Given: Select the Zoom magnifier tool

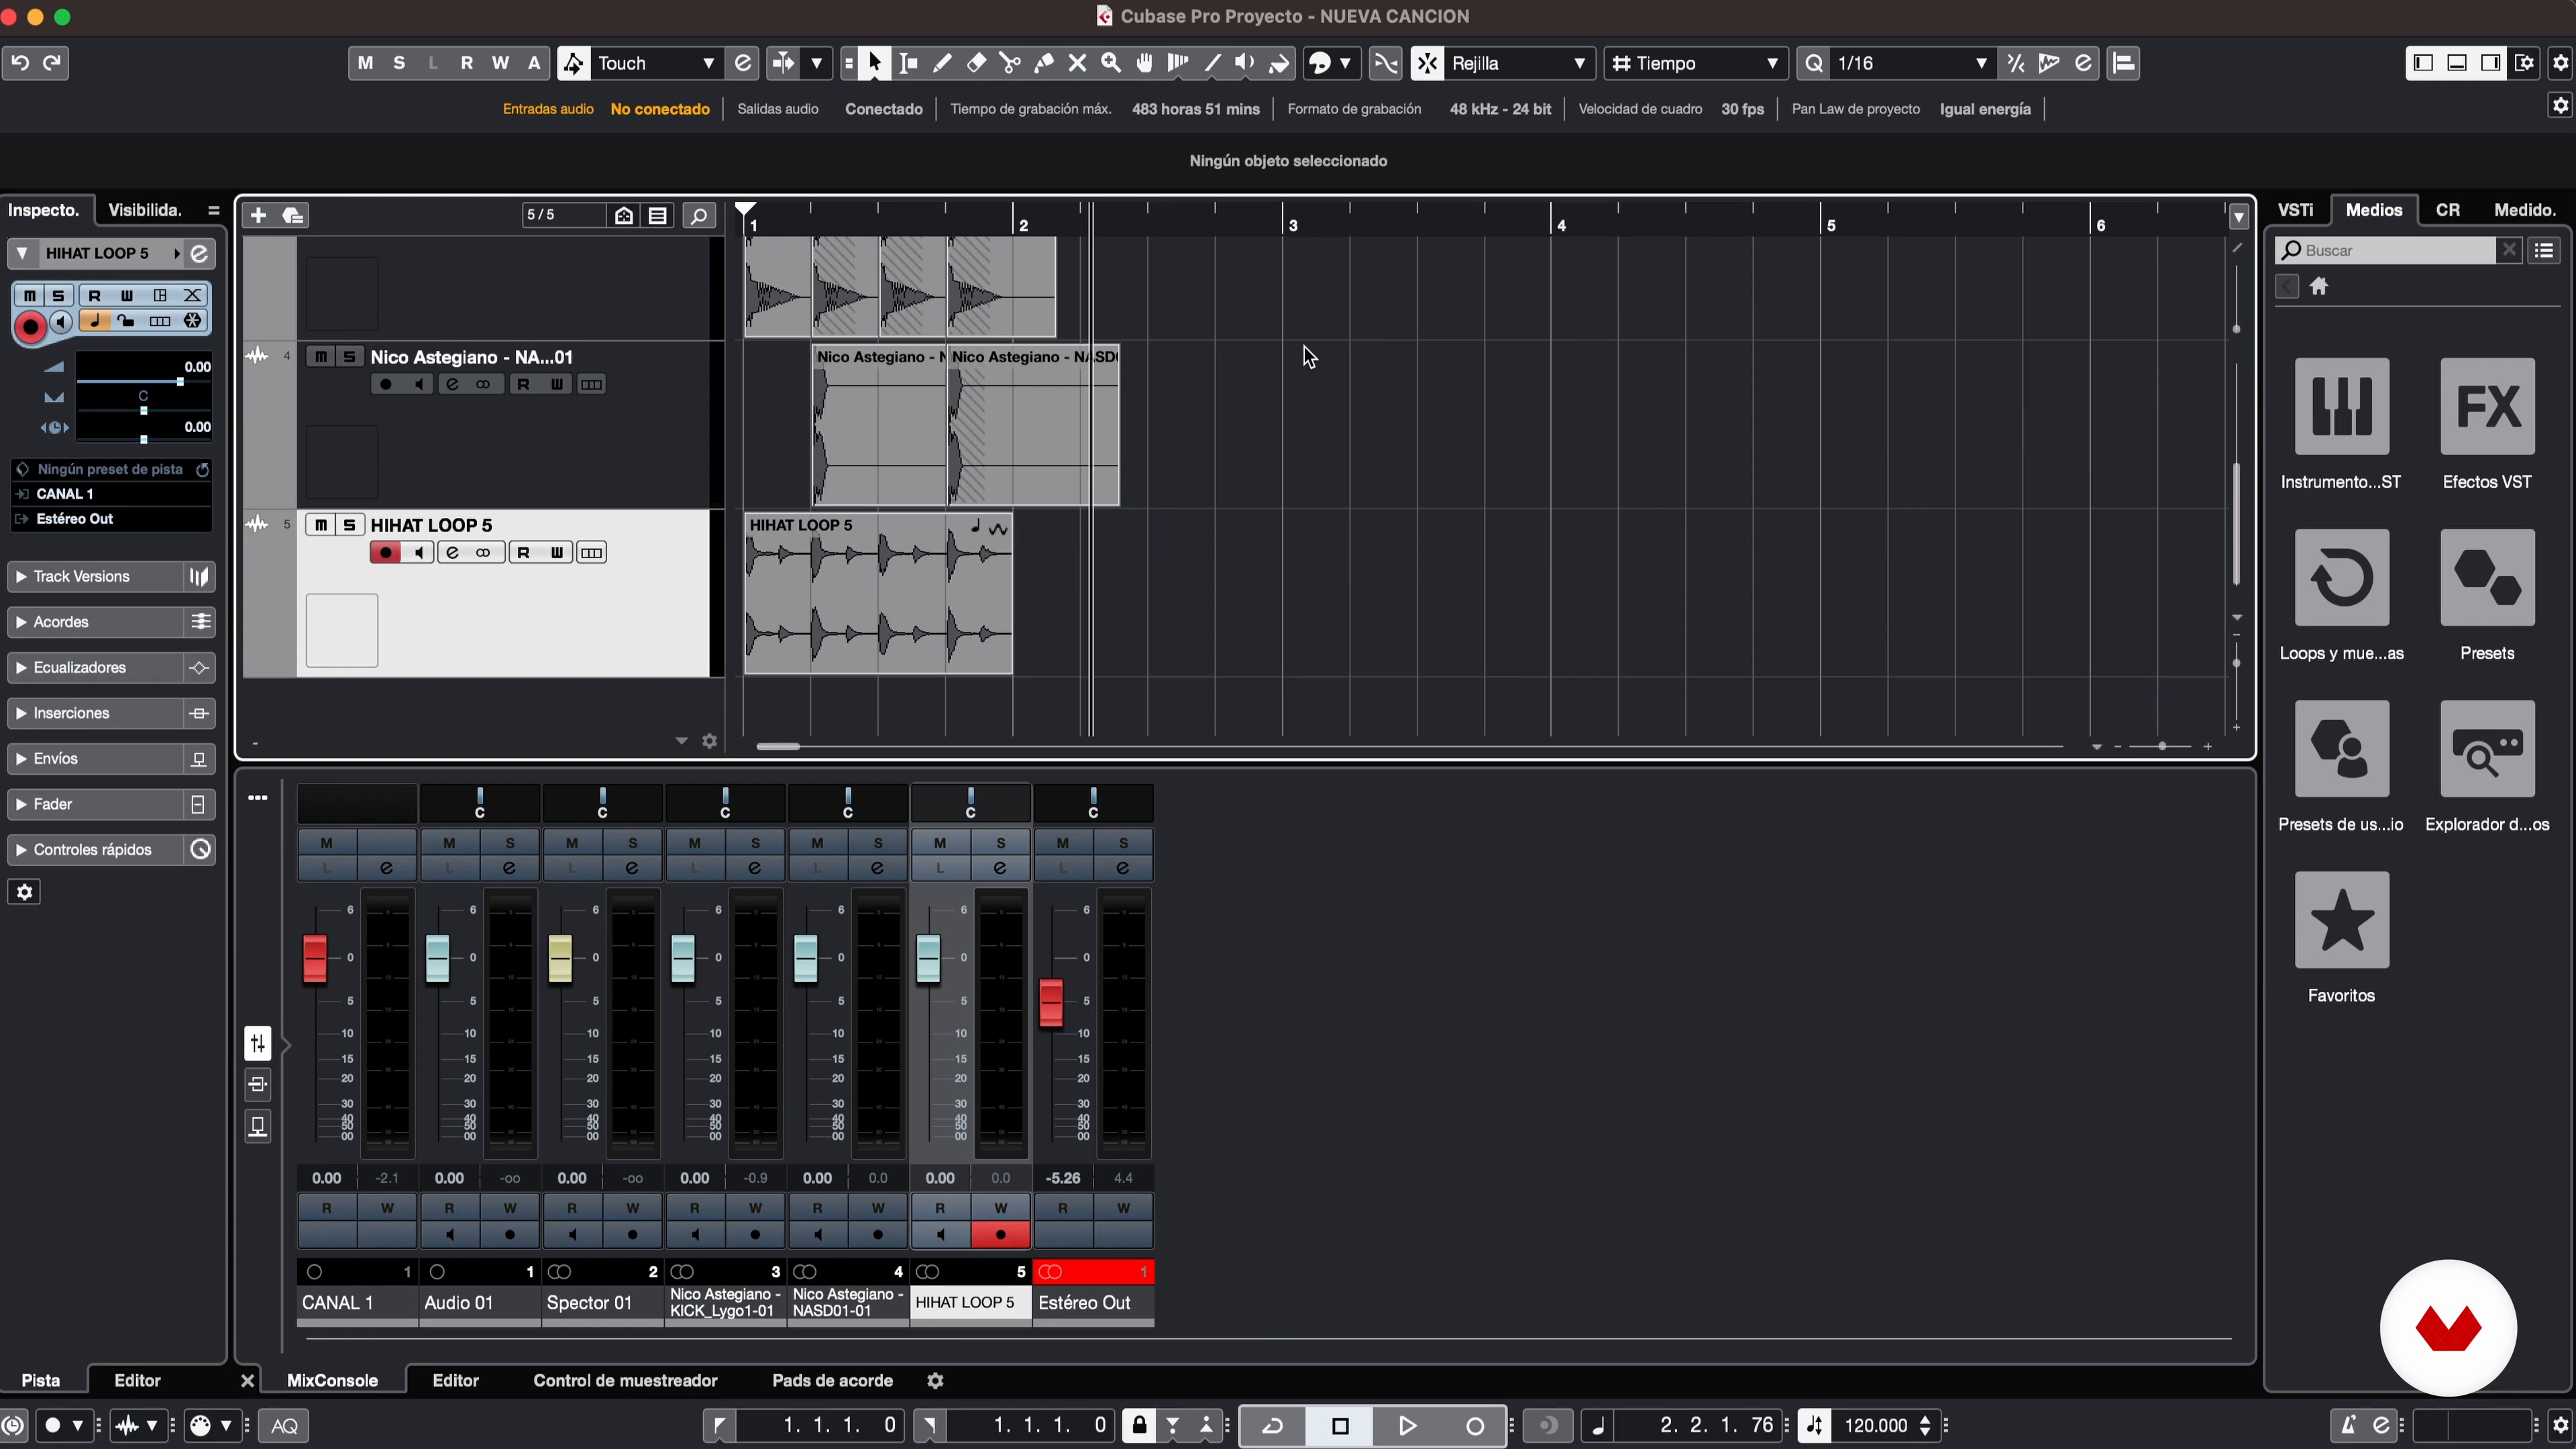Looking at the screenshot, I should point(1111,63).
